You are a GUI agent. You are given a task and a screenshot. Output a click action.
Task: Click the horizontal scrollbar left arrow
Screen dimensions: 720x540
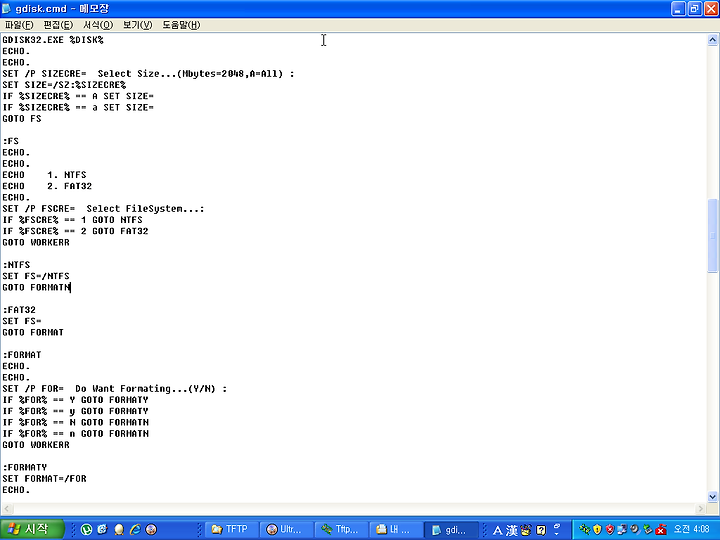(x=6, y=508)
